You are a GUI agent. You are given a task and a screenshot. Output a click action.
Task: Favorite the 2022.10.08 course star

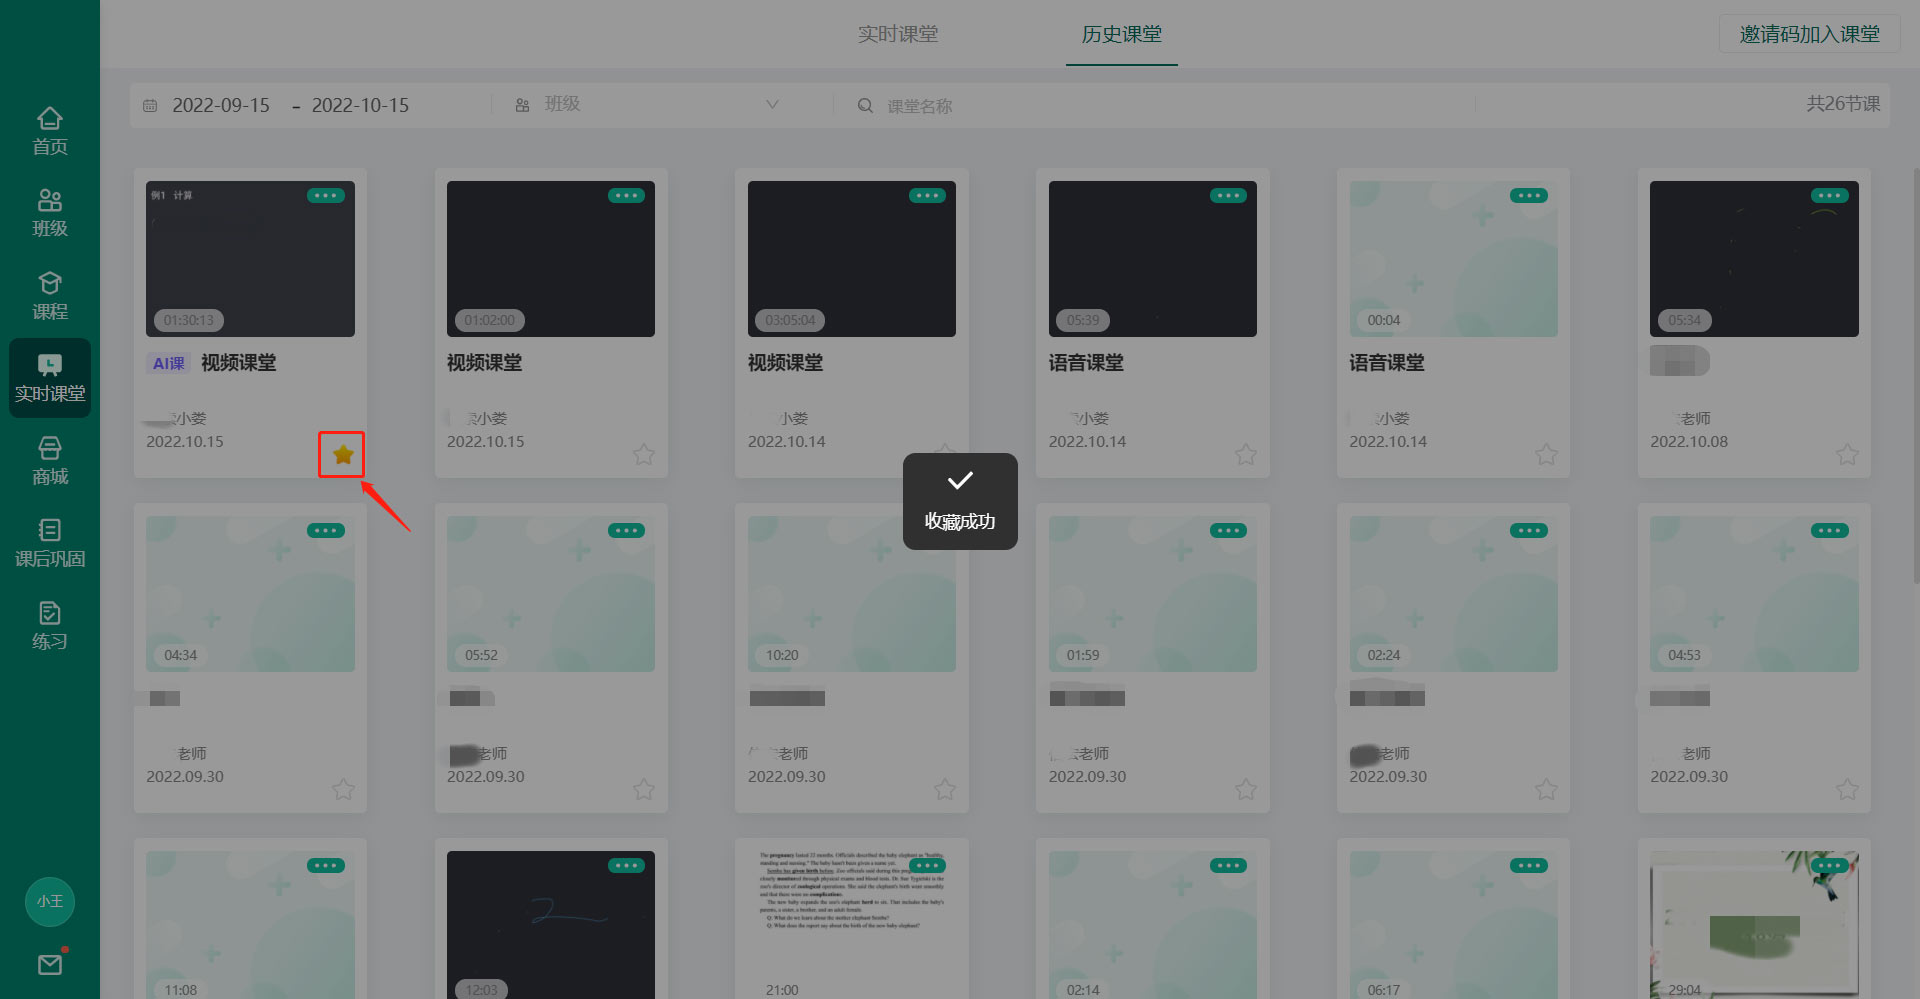coord(1847,454)
